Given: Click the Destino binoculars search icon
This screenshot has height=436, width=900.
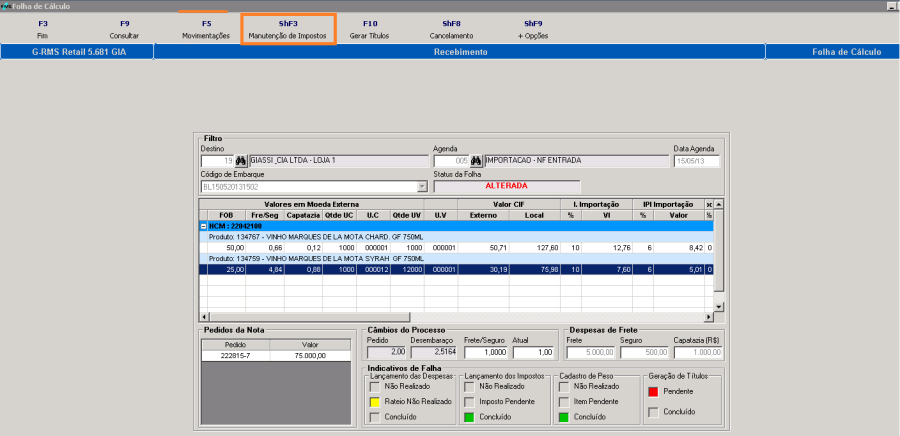Looking at the screenshot, I should [241, 161].
